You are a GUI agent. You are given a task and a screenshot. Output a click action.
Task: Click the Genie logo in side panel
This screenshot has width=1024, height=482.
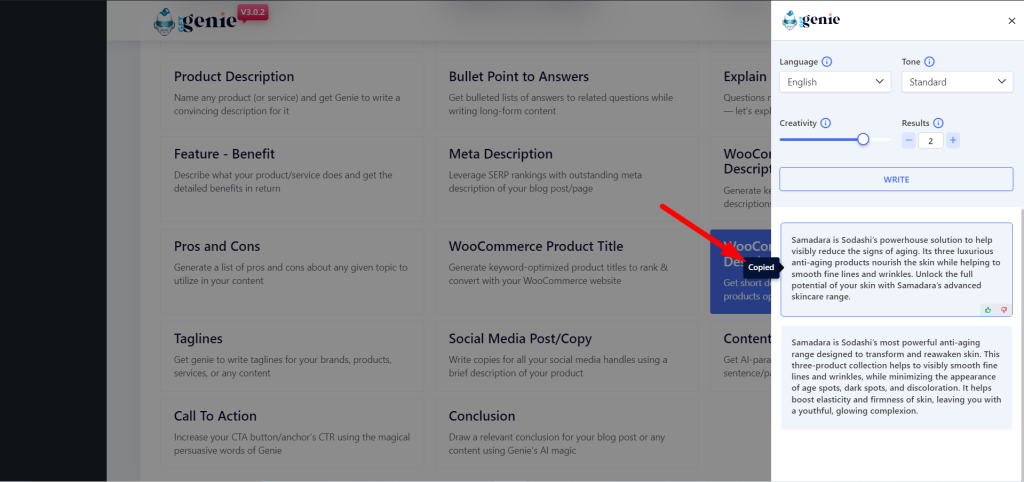pyautogui.click(x=811, y=20)
